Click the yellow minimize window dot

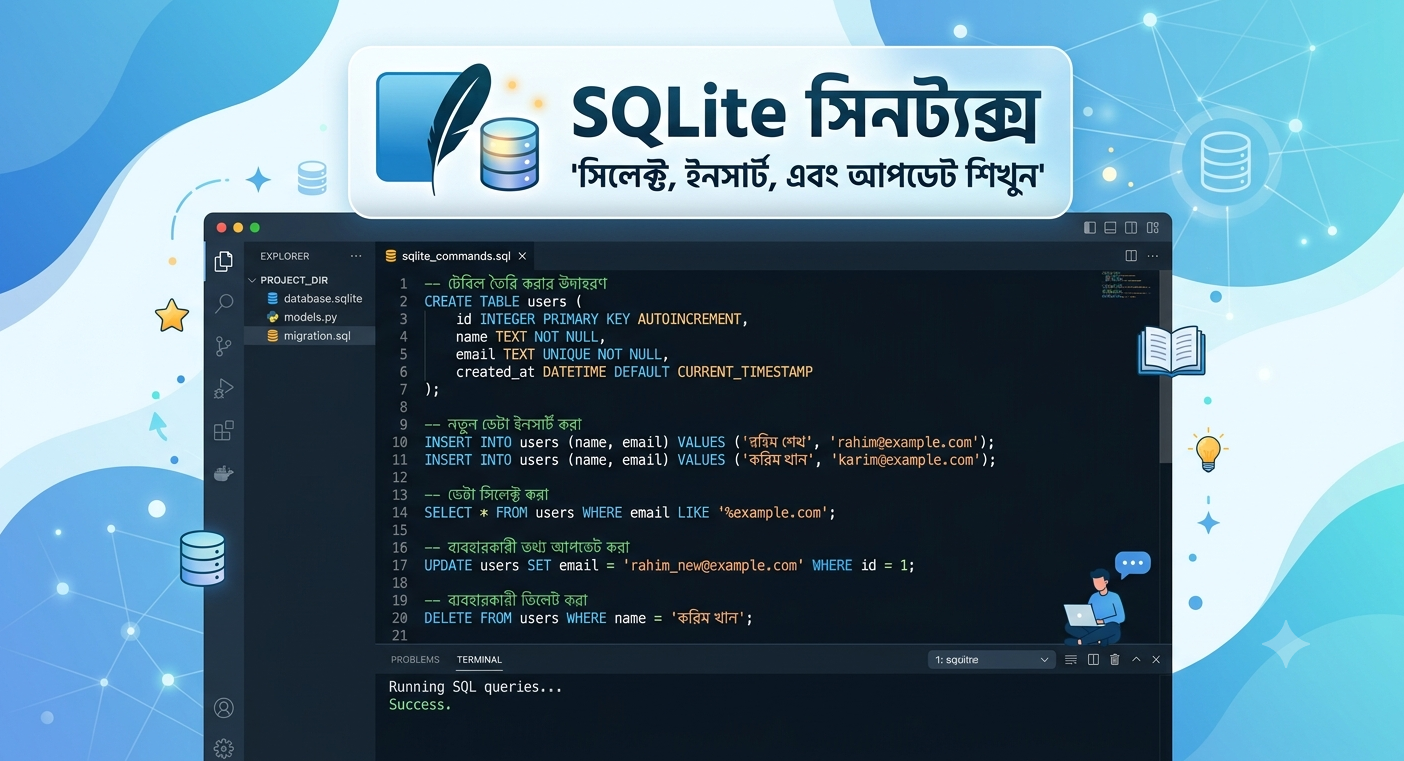coord(238,228)
